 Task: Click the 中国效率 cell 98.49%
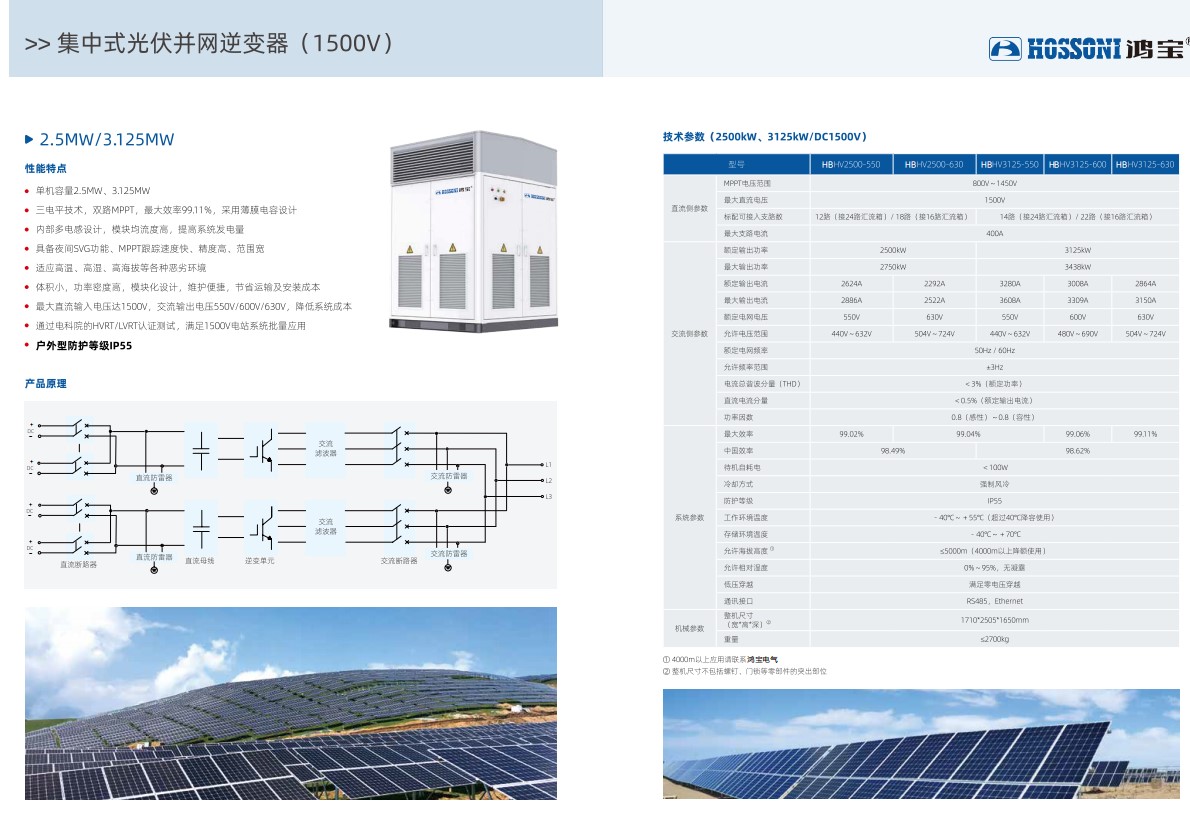(892, 451)
